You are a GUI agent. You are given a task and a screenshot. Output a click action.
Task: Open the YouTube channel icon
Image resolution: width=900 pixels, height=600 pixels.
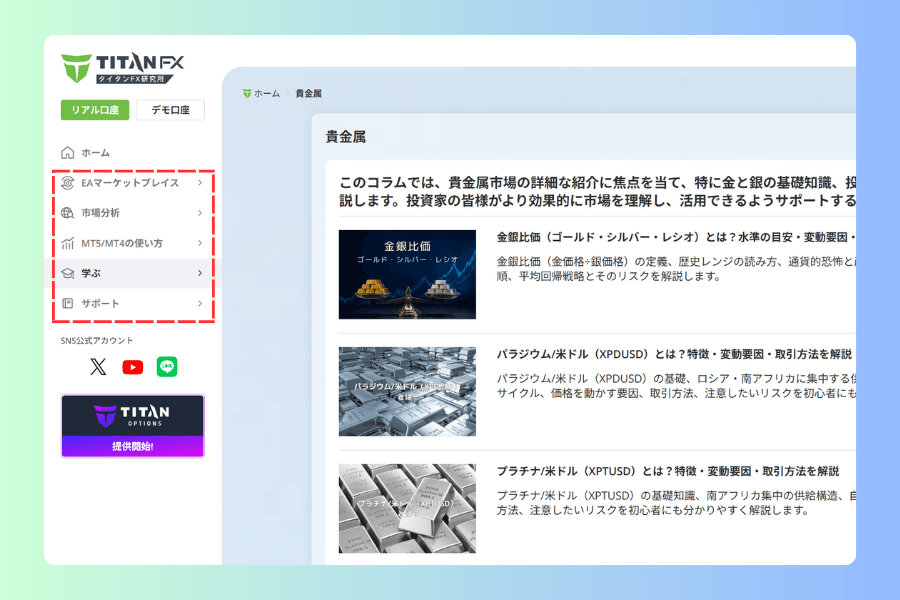click(x=133, y=367)
